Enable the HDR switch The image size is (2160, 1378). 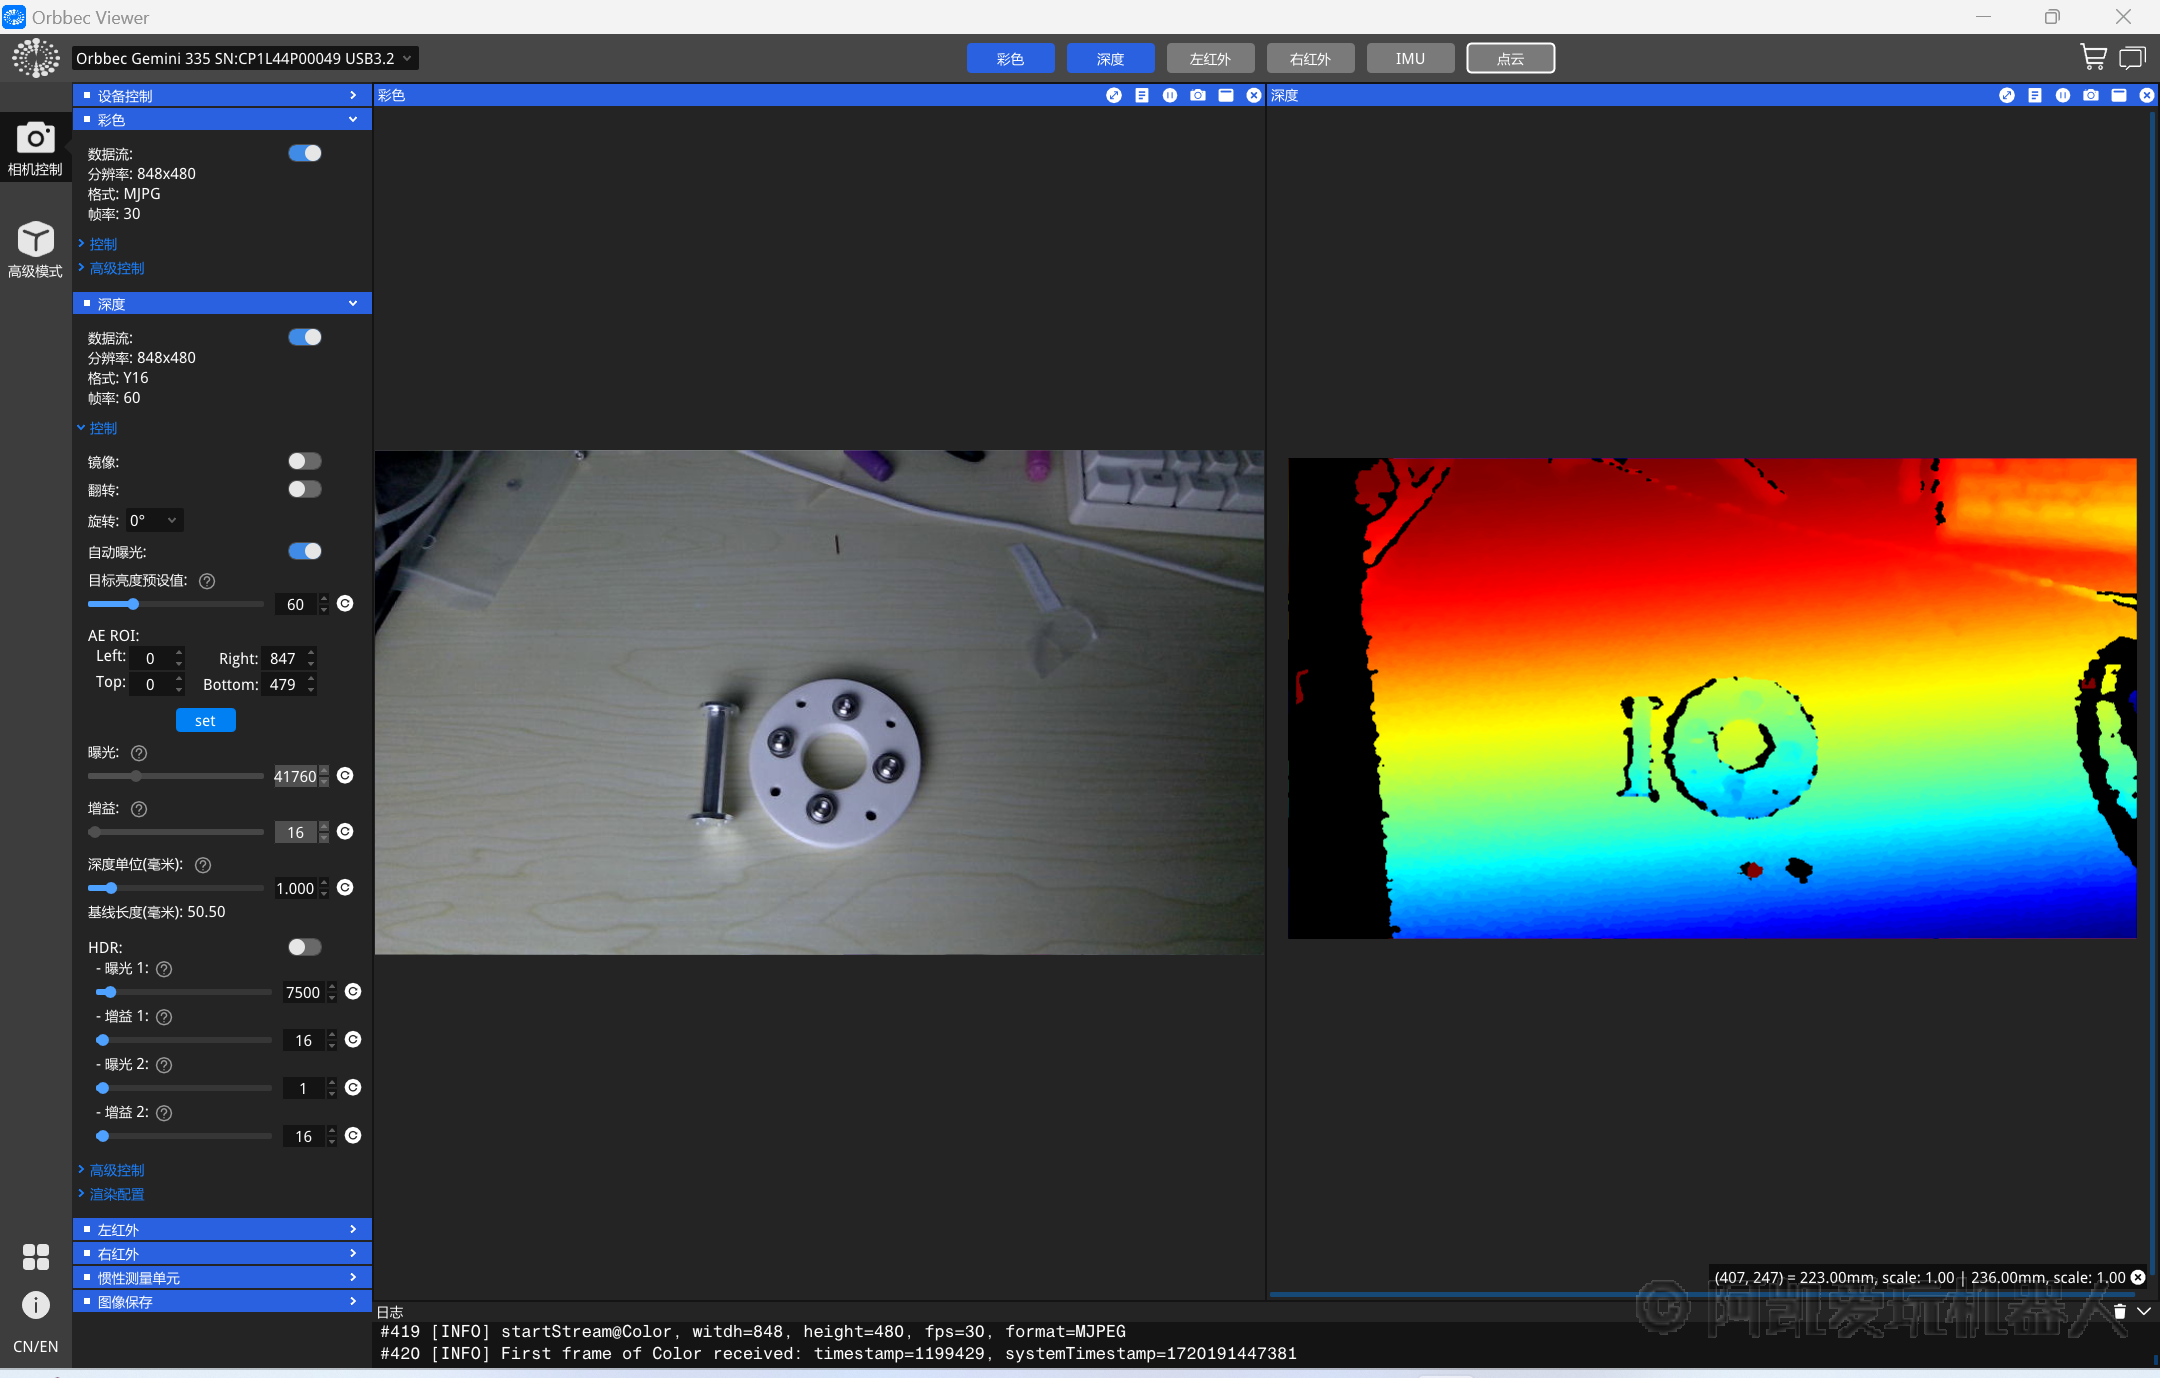[304, 947]
